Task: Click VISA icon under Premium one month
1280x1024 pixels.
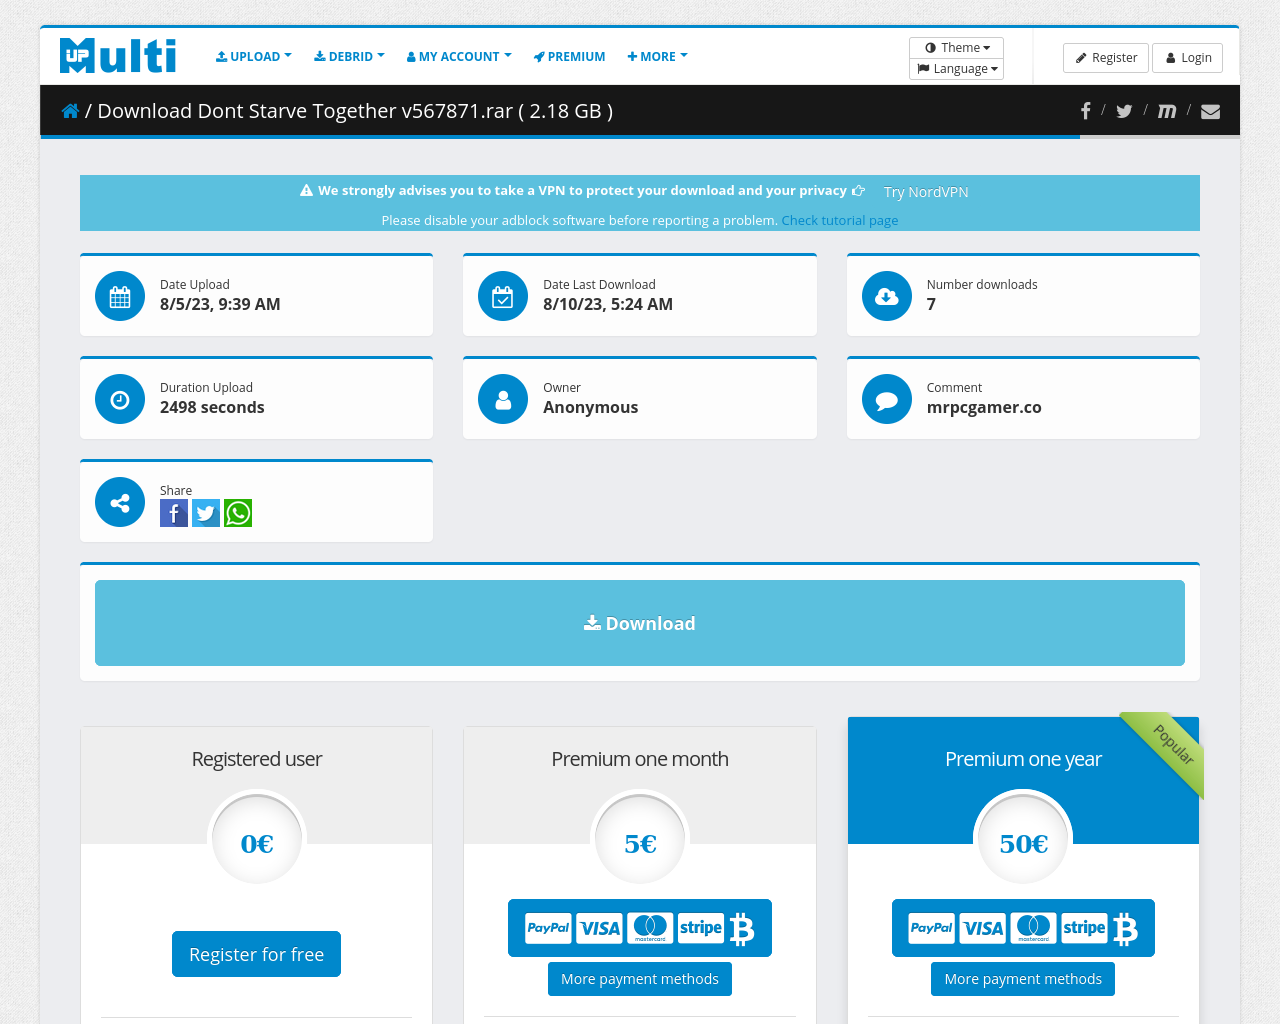Action: point(599,928)
